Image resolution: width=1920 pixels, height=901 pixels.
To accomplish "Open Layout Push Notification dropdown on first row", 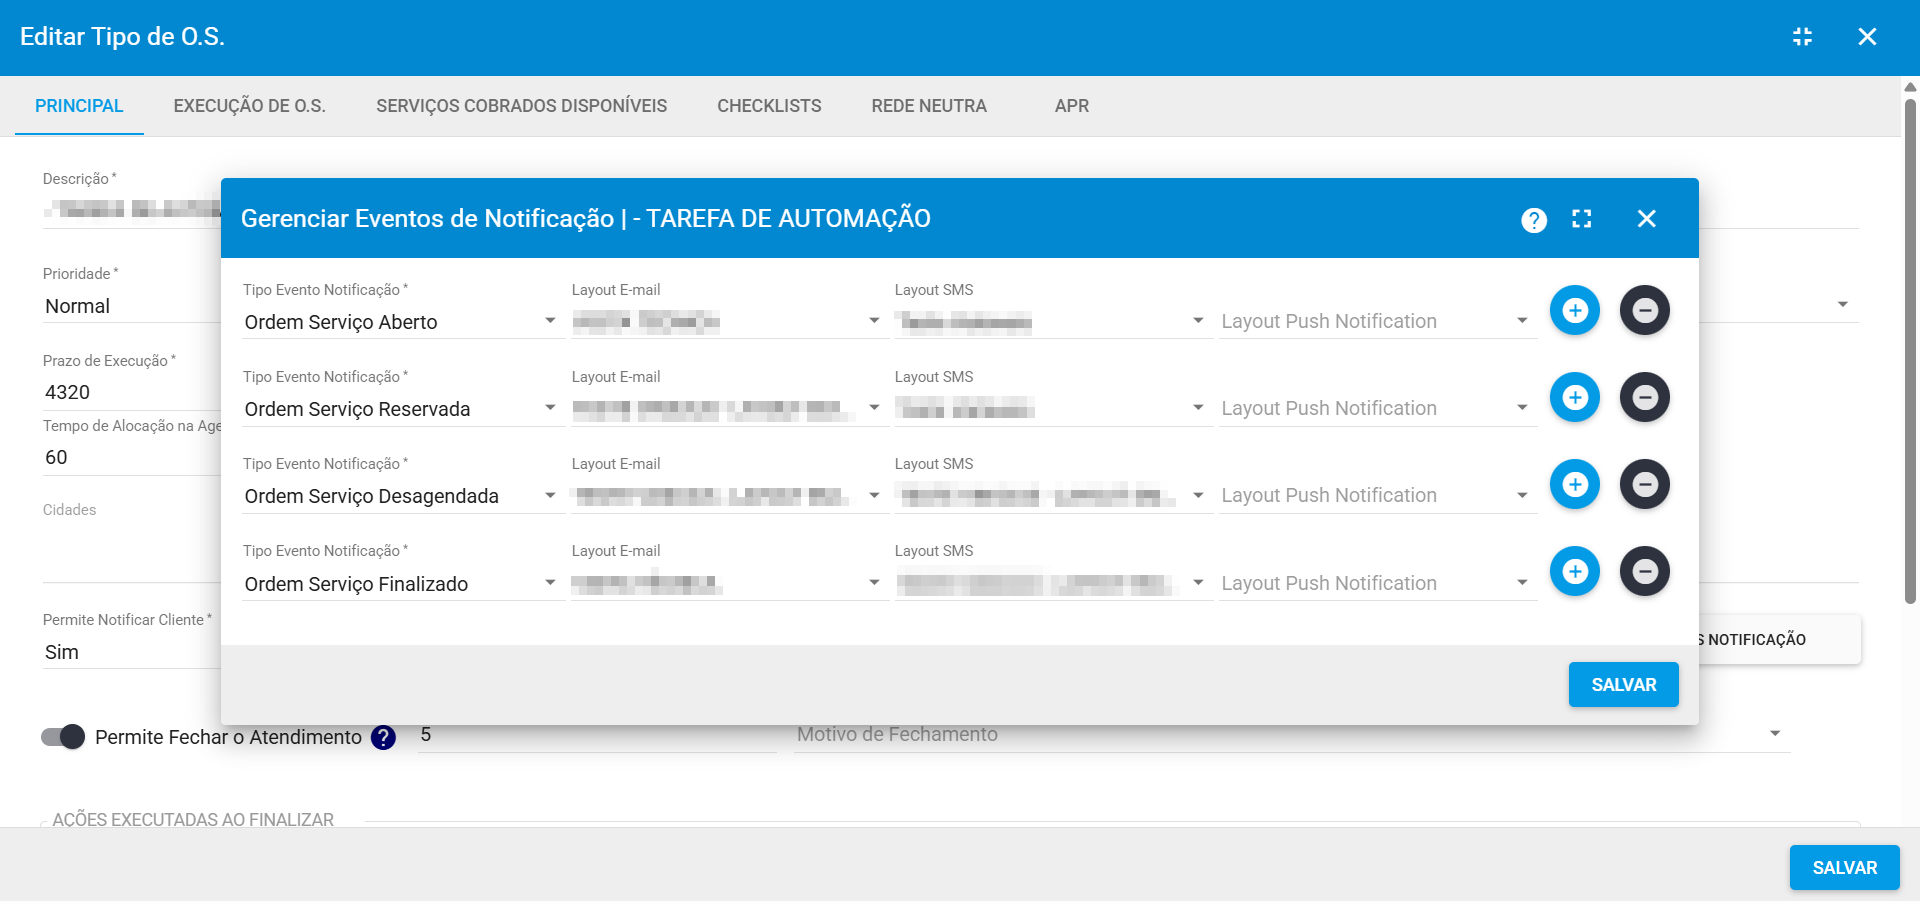I will (1521, 320).
